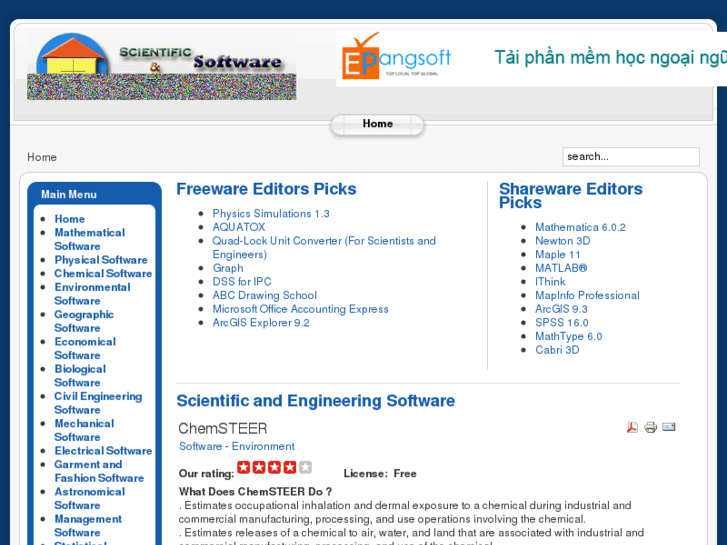Open Microsoft Office Accounting Express link

(x=300, y=309)
